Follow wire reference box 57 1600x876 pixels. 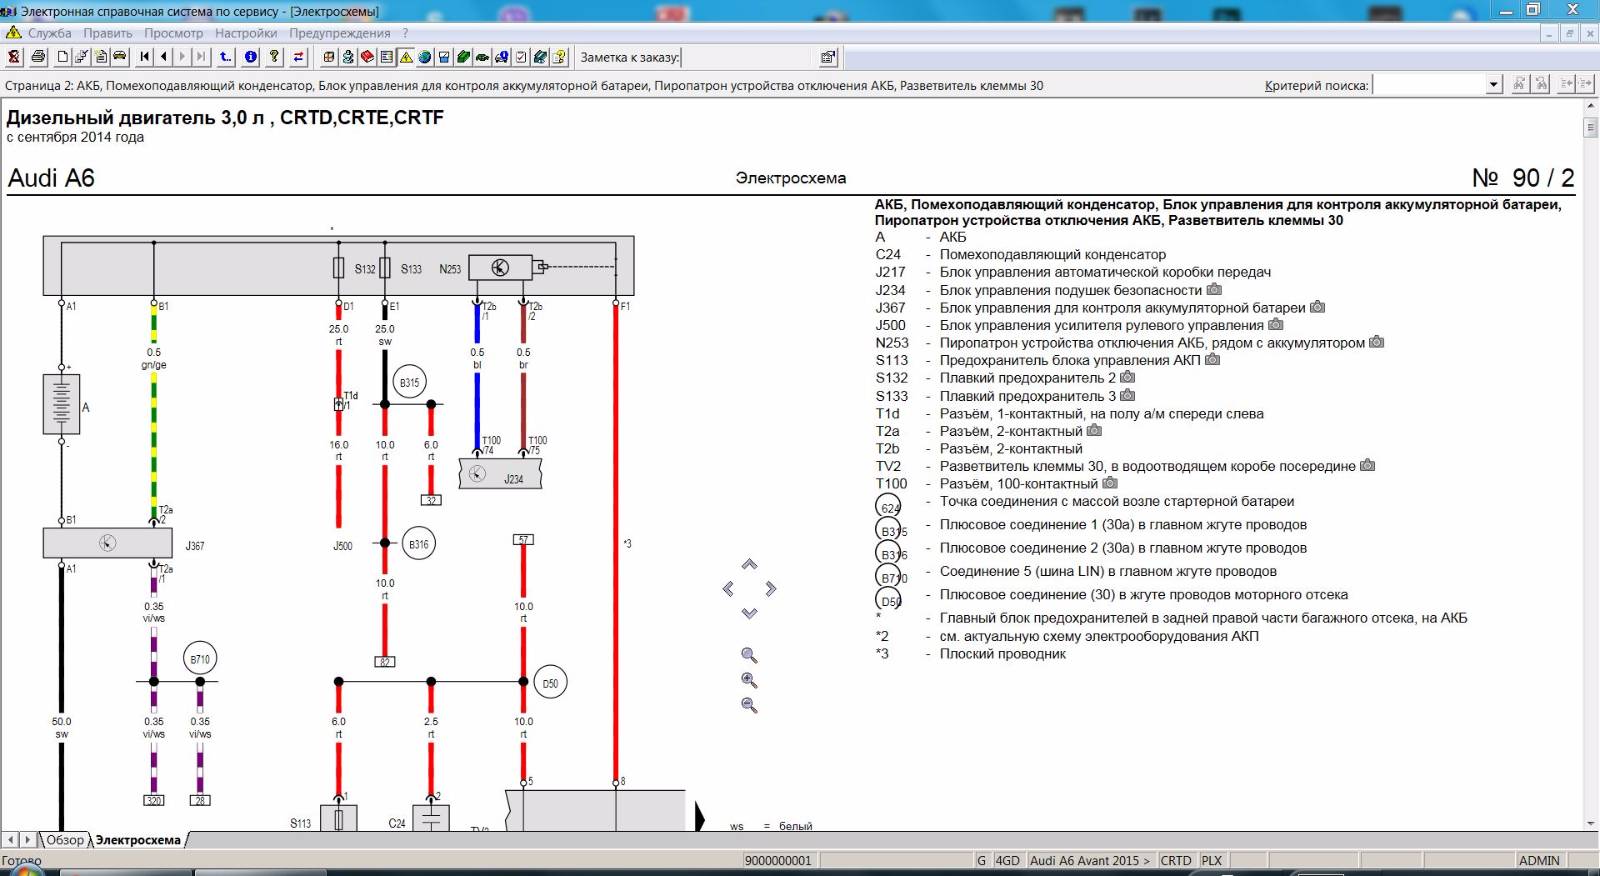tap(523, 539)
